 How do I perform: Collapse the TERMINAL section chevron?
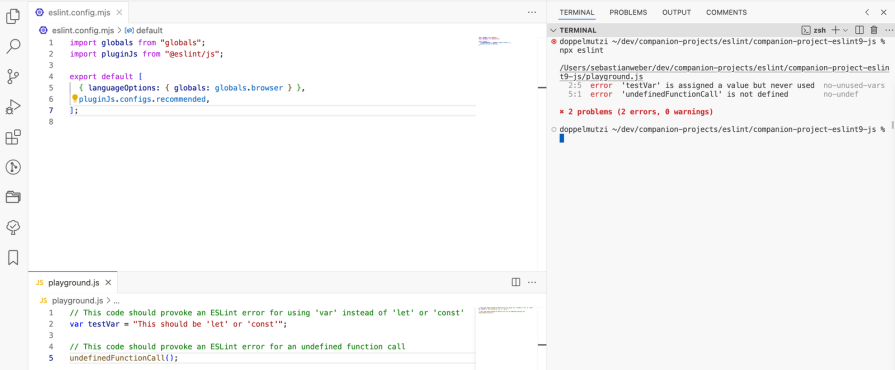(553, 30)
